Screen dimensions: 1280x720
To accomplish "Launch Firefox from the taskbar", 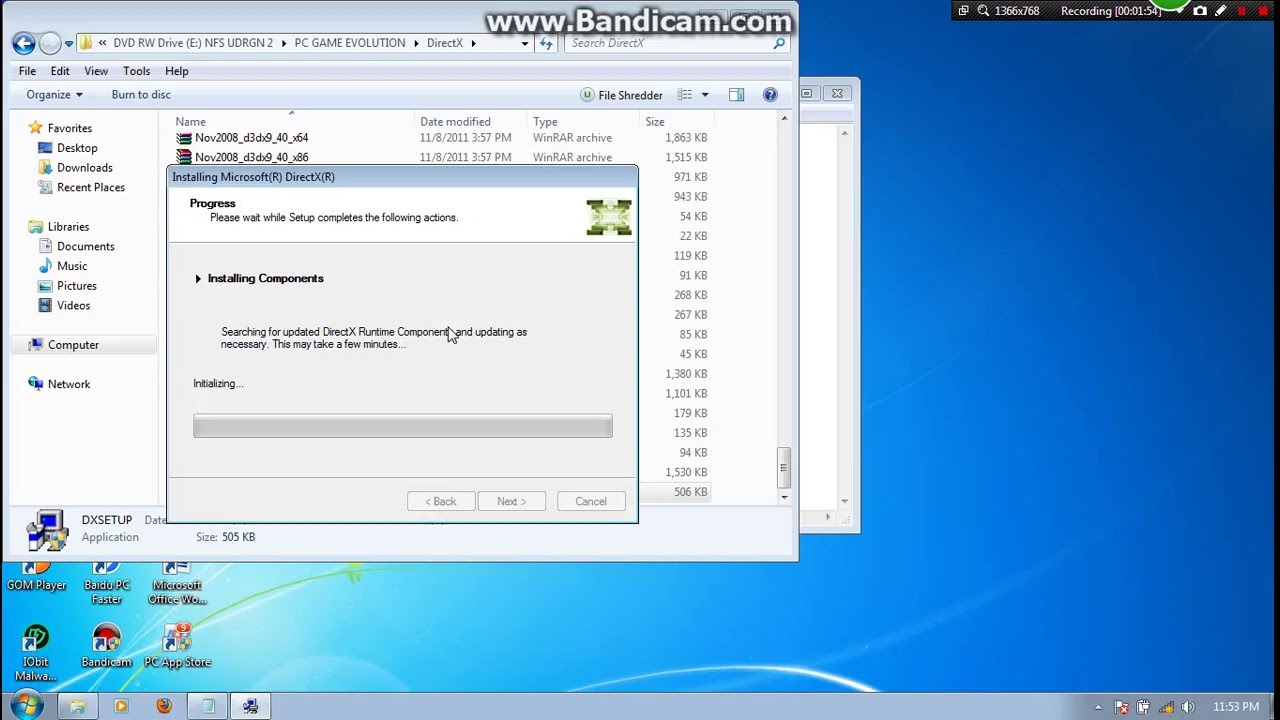I will pos(164,706).
